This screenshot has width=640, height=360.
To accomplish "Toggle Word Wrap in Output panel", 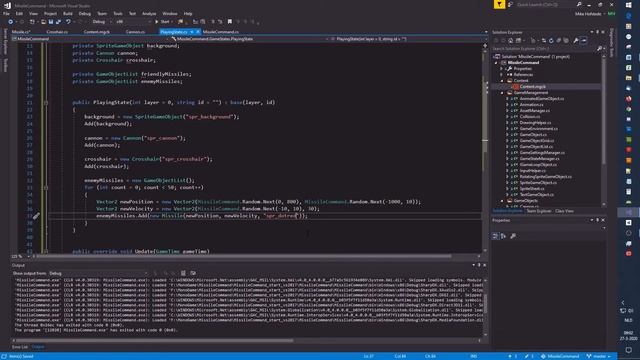I will (193, 273).
